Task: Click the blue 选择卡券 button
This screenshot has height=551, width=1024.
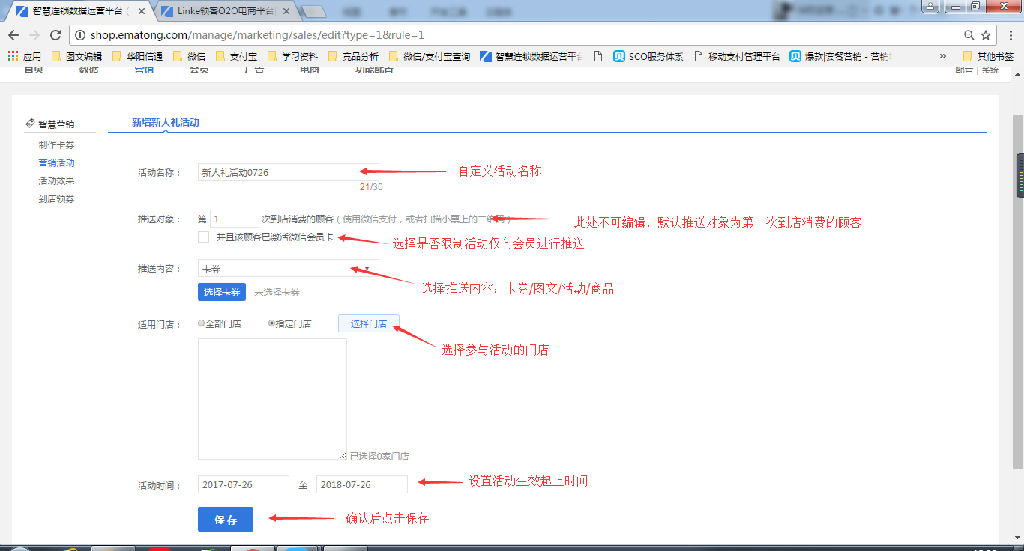Action: tap(222, 292)
